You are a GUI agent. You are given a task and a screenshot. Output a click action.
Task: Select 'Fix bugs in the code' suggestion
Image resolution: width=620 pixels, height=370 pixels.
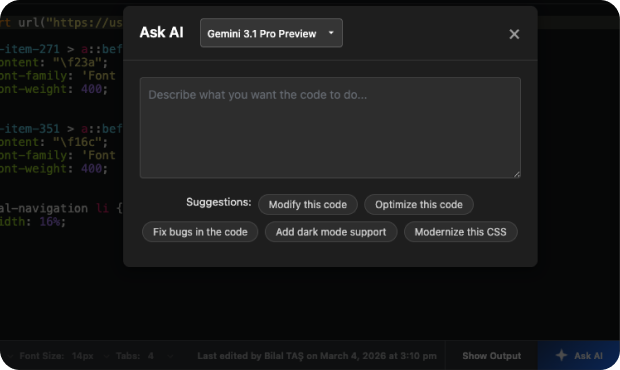200,232
